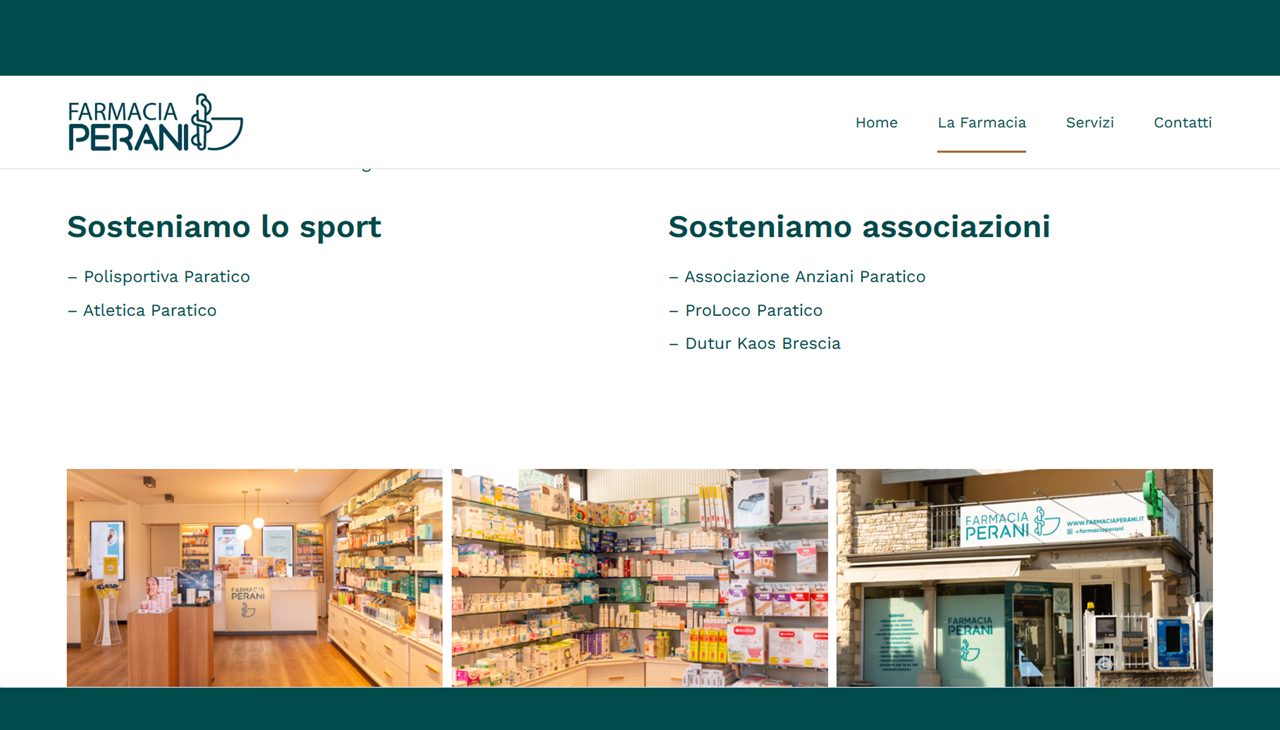The height and width of the screenshot is (730, 1280).
Task: Click the dark green top bar
Action: (640, 38)
